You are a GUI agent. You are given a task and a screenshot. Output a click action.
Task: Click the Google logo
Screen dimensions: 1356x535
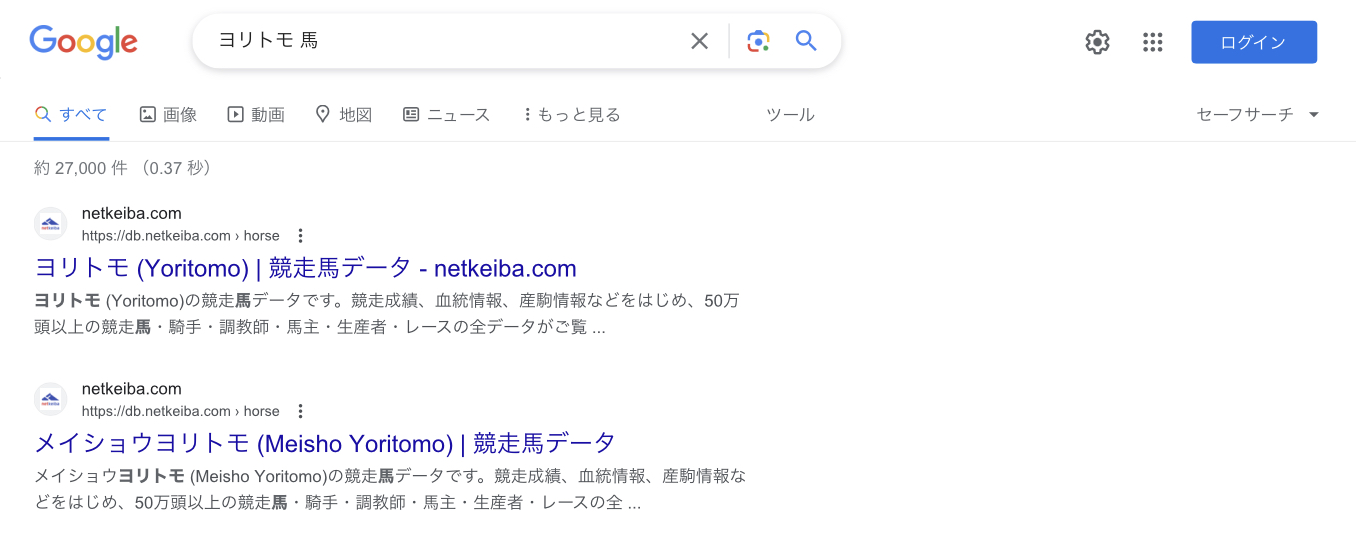click(83, 41)
